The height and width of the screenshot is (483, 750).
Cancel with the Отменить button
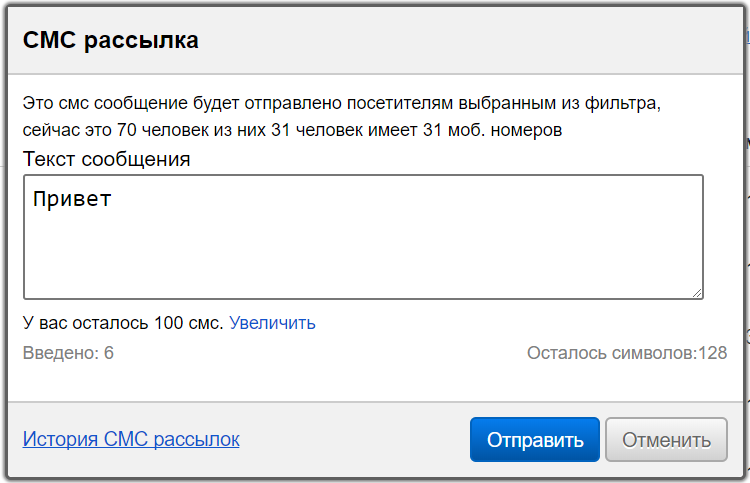(666, 440)
